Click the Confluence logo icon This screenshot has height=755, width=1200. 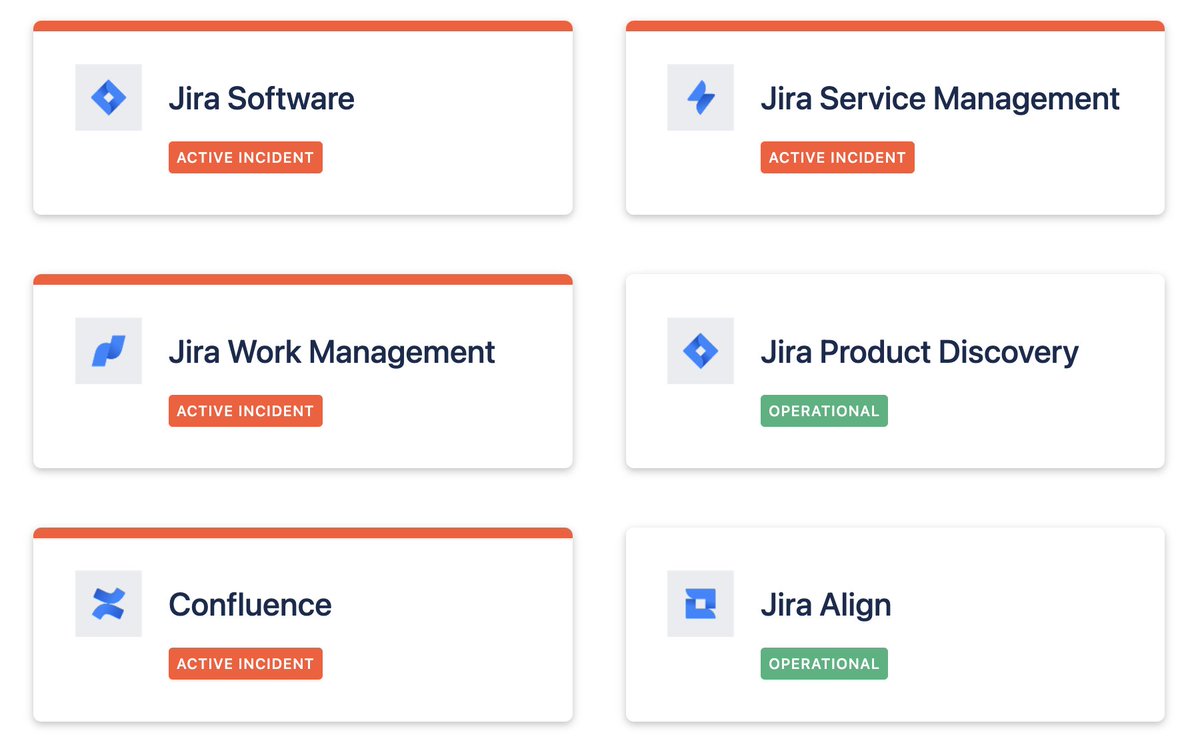point(108,603)
